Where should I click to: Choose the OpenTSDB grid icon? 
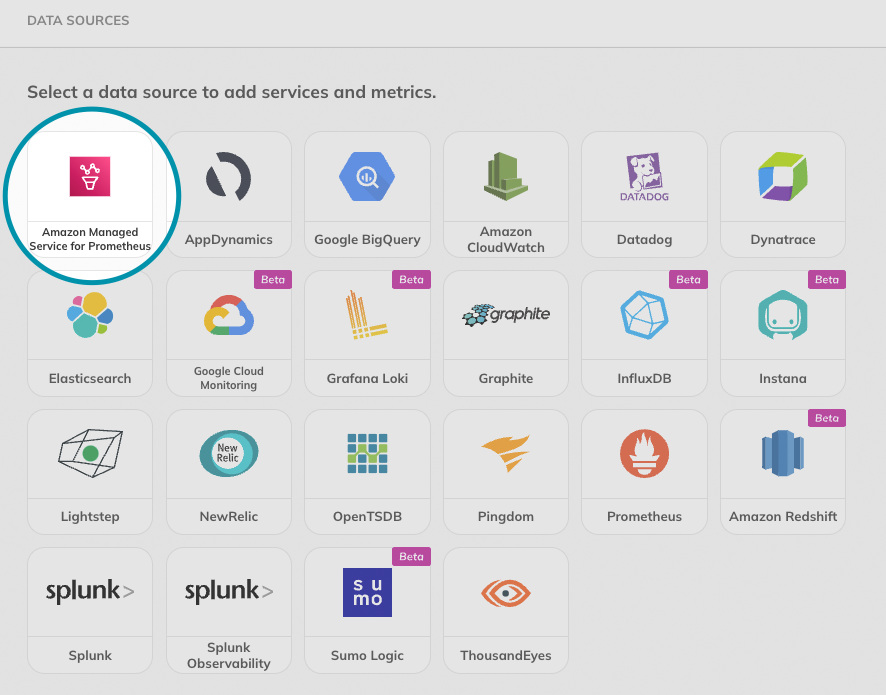(367, 453)
